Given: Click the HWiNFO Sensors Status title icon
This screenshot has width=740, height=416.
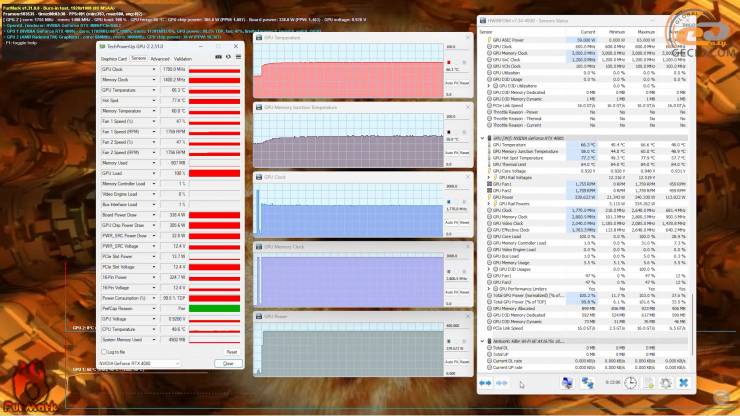Looking at the screenshot, I should (483, 21).
